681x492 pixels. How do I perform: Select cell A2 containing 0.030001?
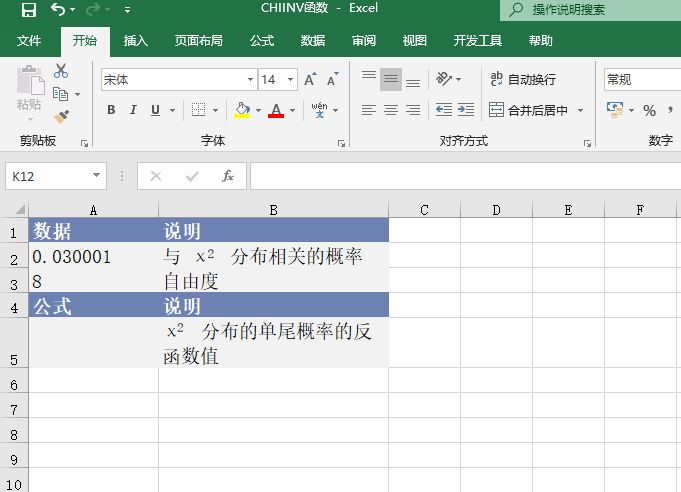pos(93,256)
